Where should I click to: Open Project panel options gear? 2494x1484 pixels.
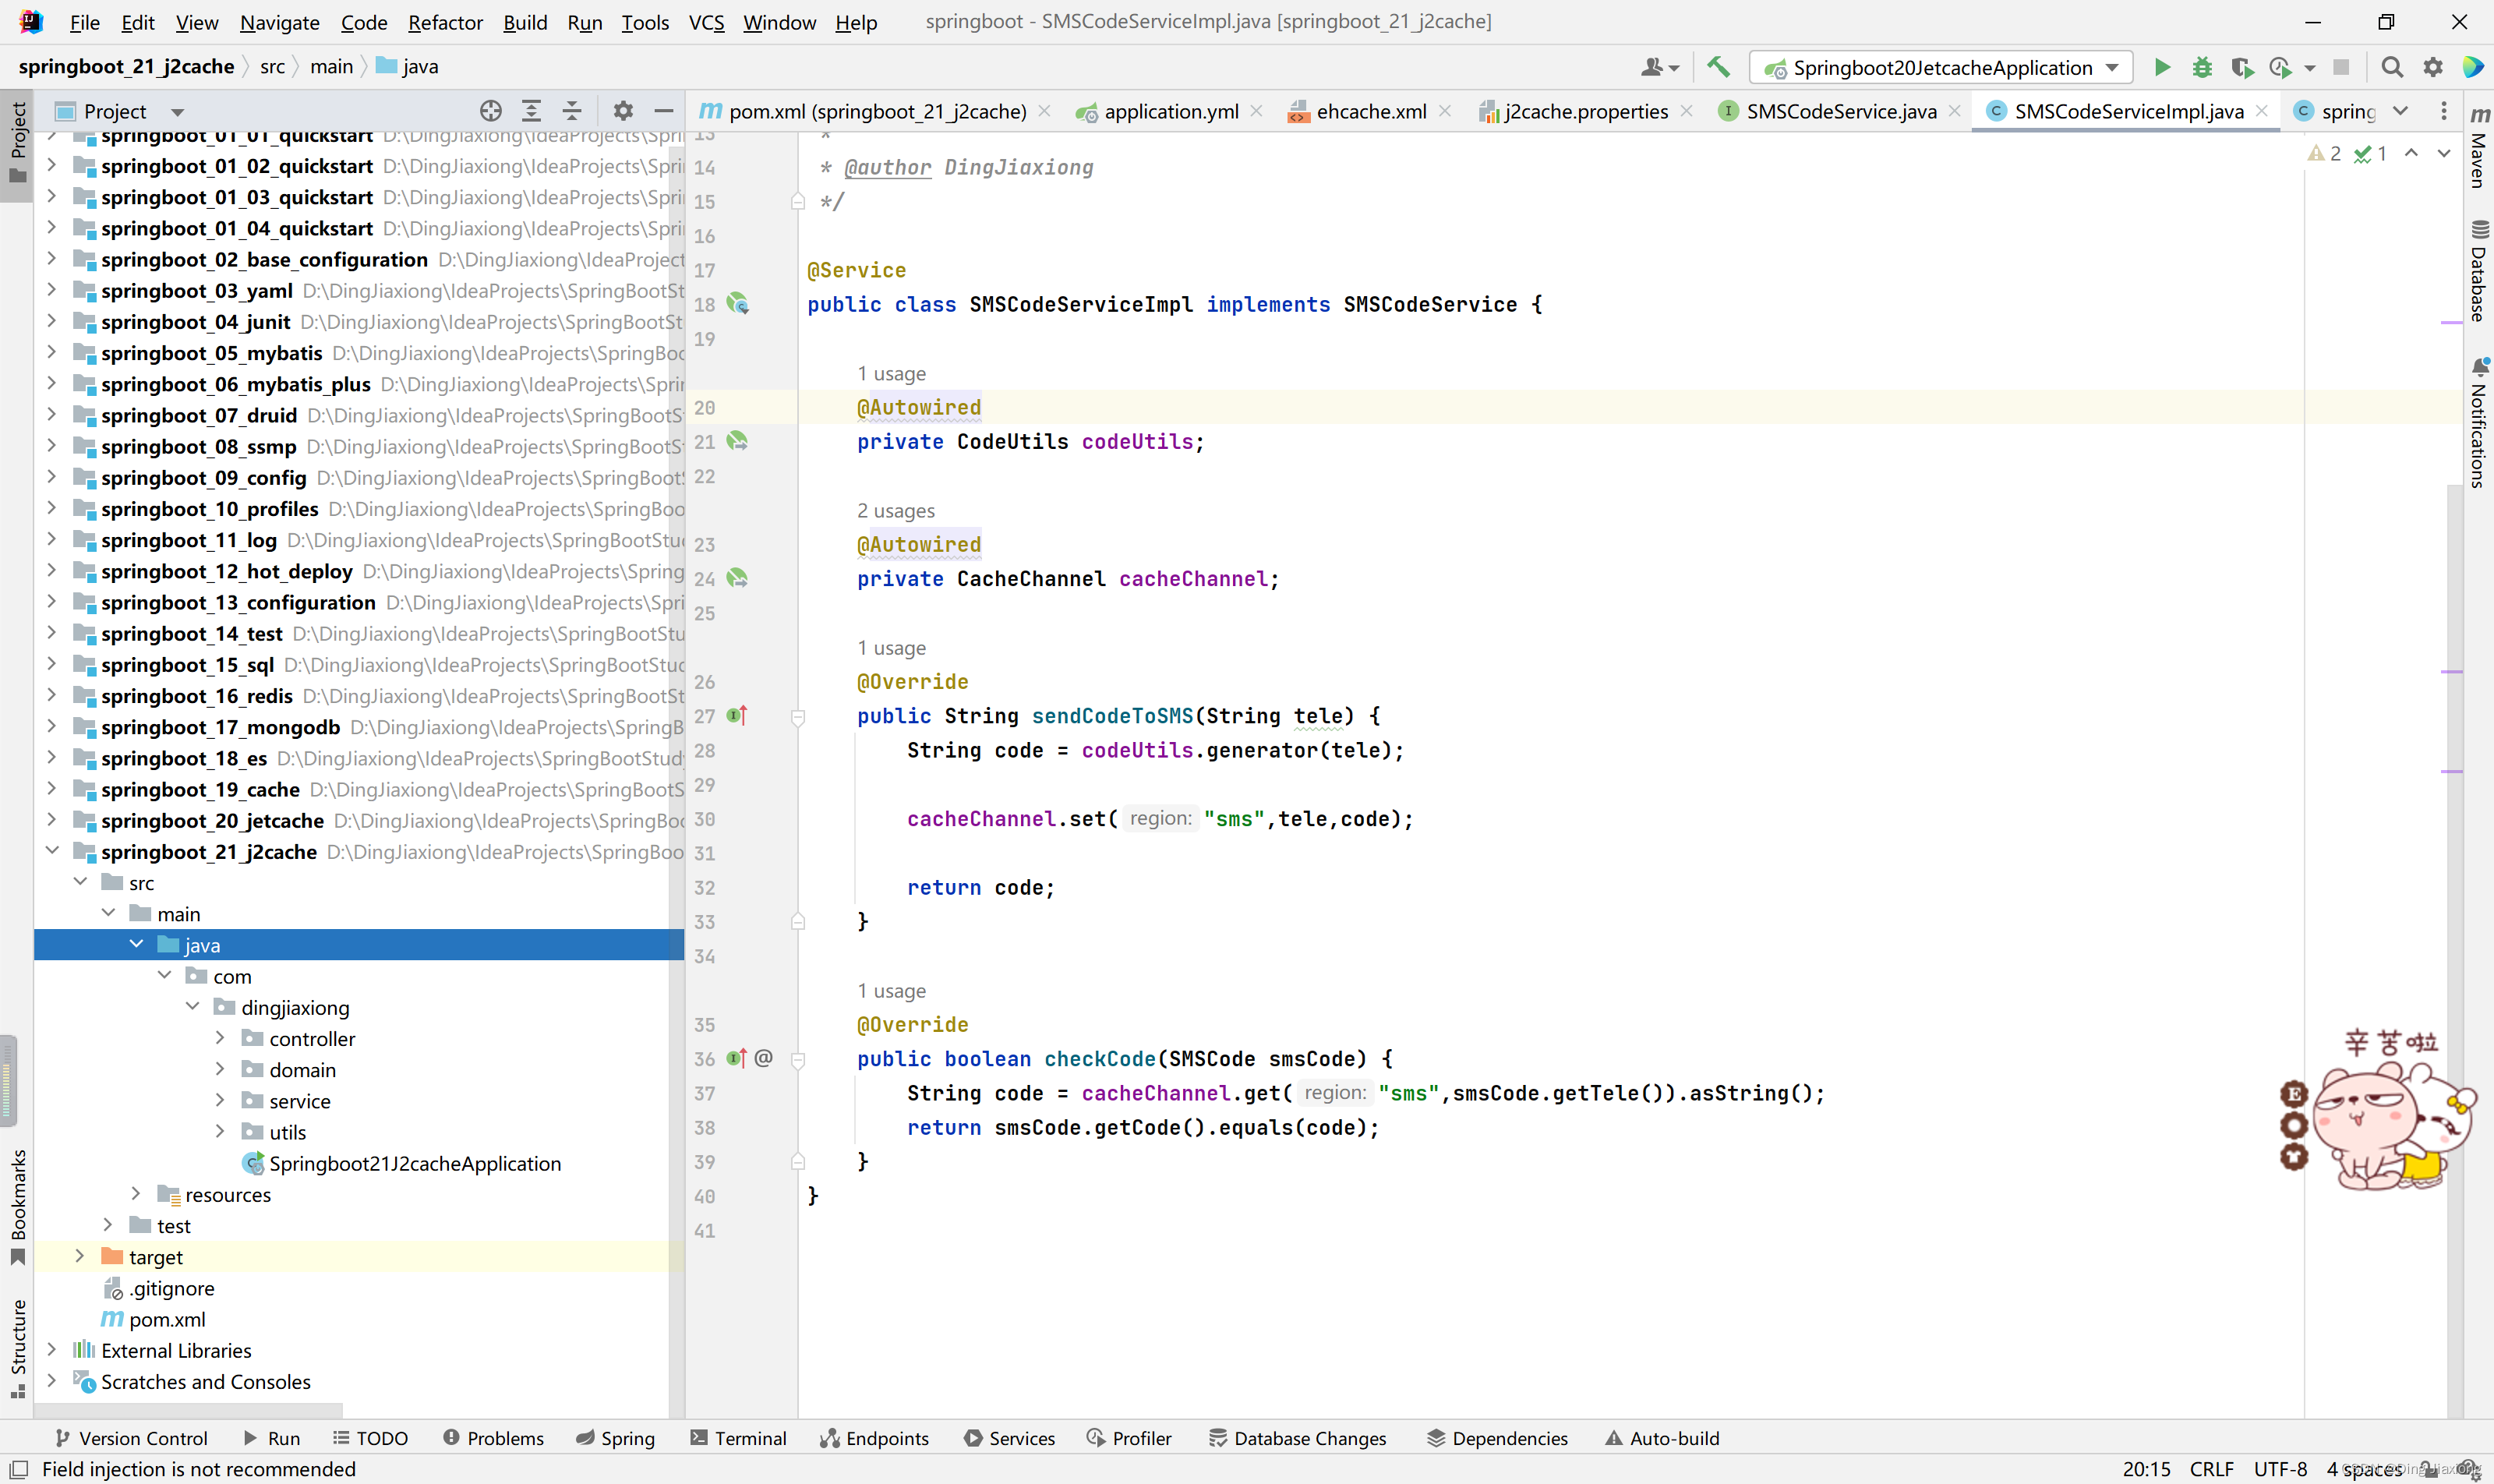pyautogui.click(x=623, y=111)
